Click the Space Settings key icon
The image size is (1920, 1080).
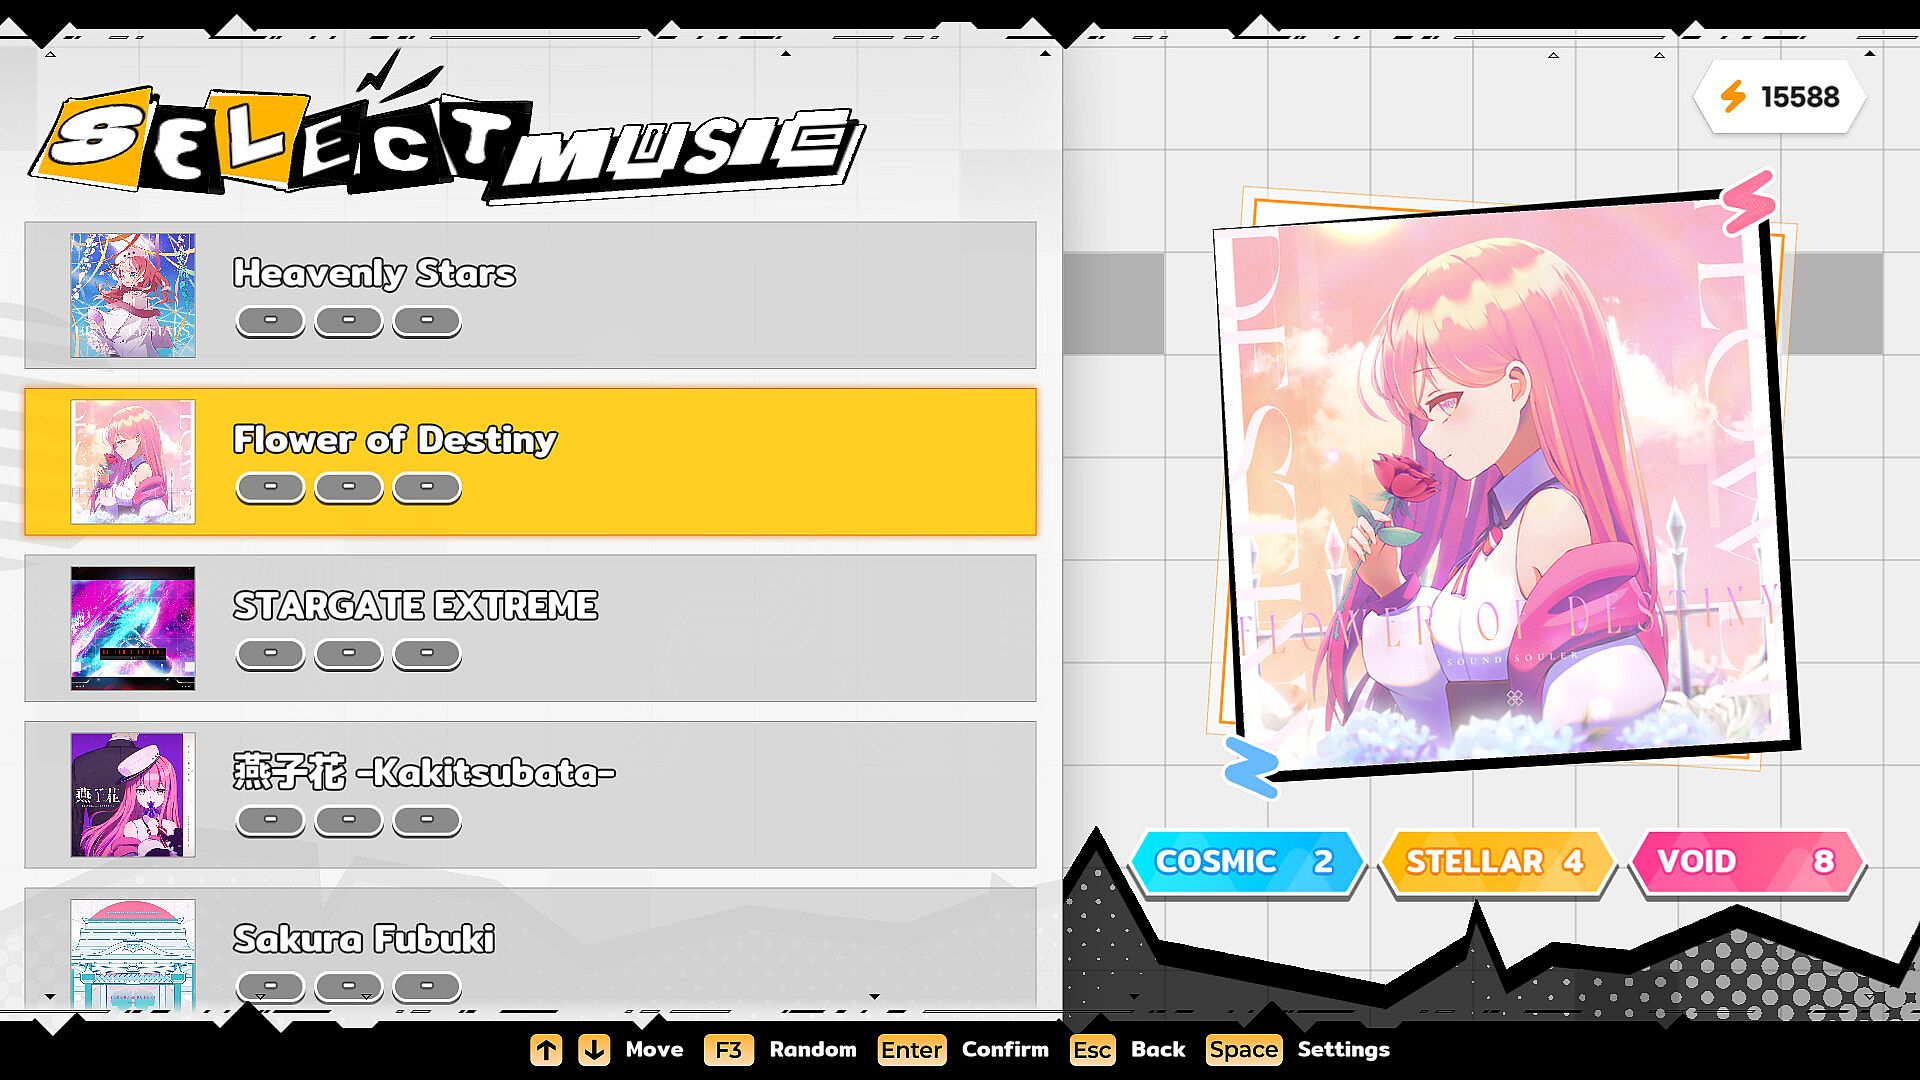point(1243,1049)
